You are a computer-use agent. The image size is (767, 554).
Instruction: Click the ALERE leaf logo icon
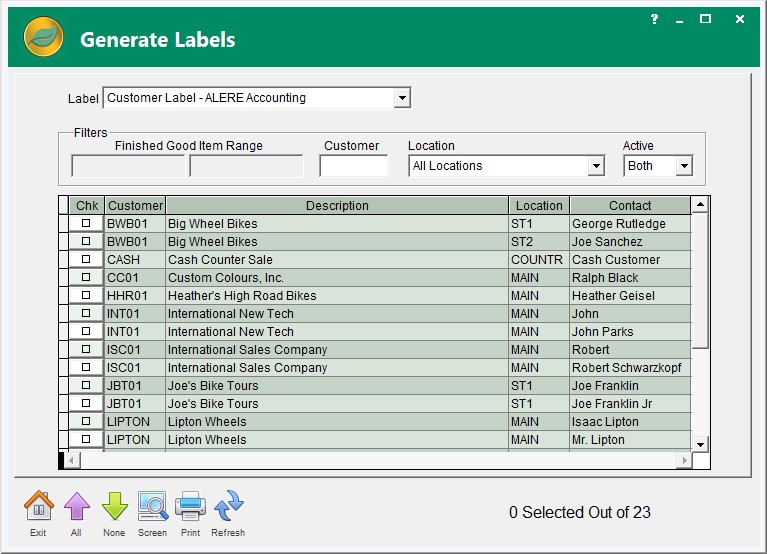pyautogui.click(x=43, y=37)
